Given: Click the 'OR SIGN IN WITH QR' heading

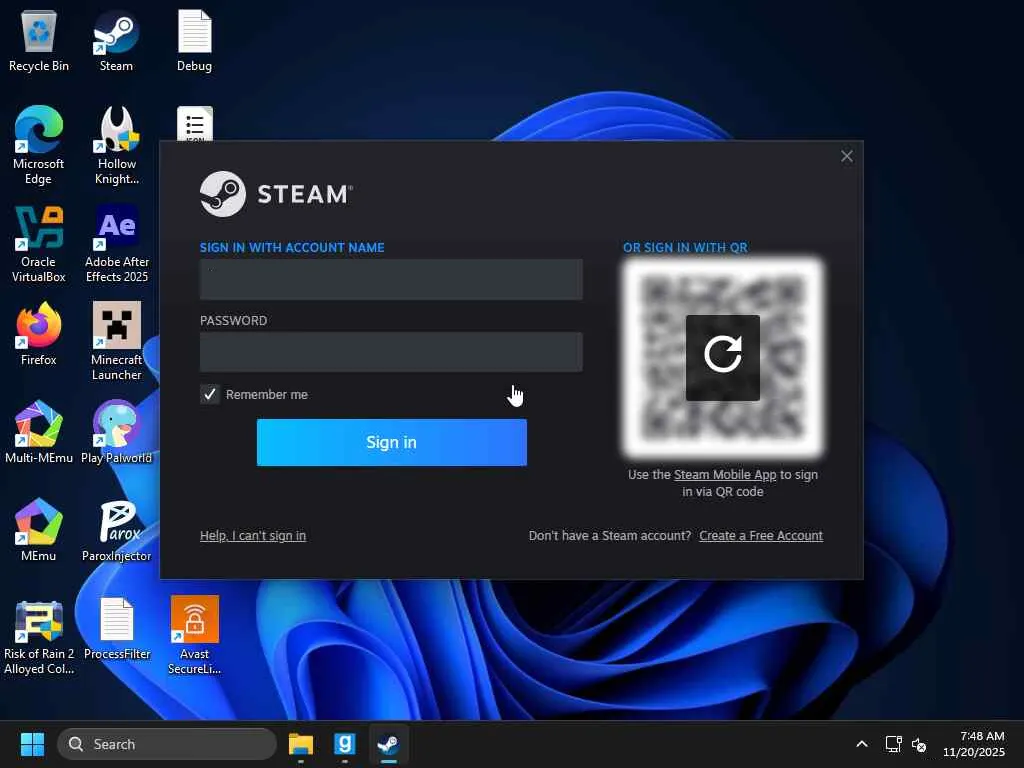Looking at the screenshot, I should click(685, 248).
